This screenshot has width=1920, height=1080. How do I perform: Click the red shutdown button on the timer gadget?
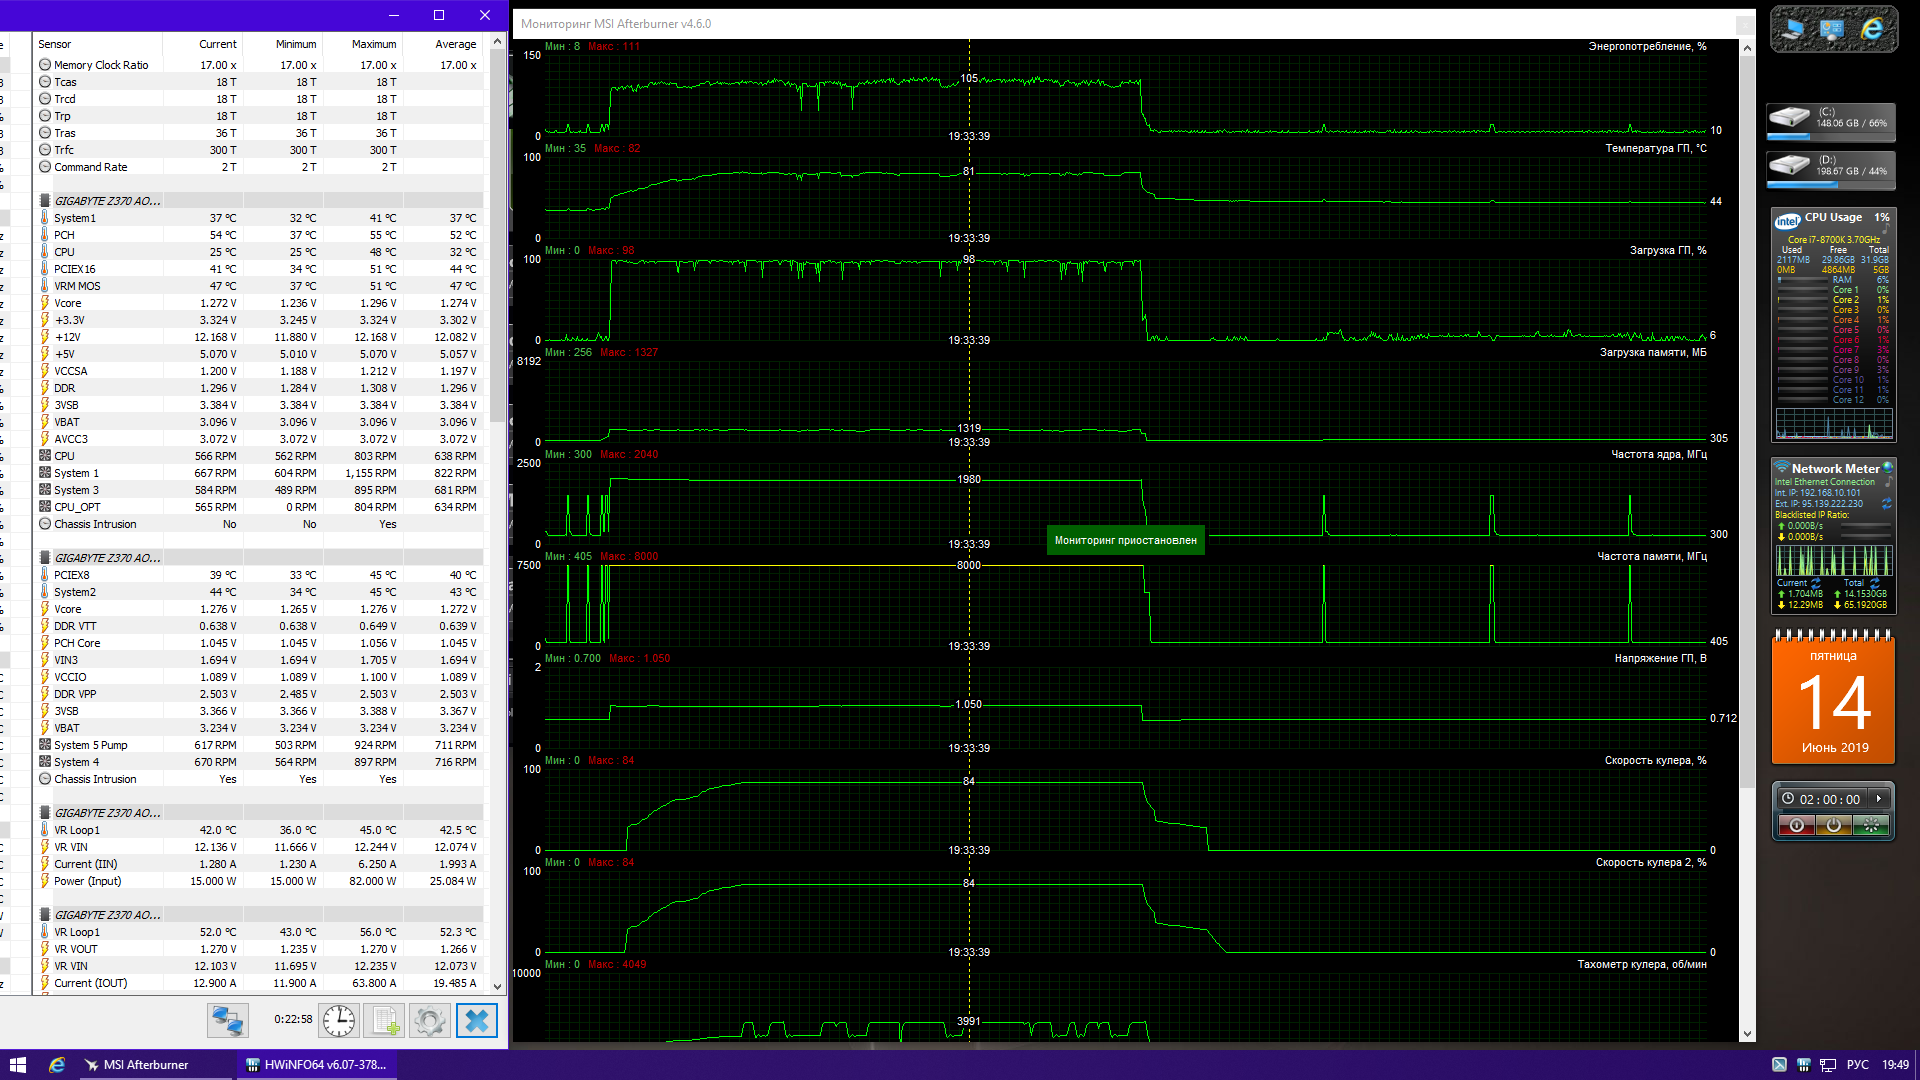pos(1797,825)
